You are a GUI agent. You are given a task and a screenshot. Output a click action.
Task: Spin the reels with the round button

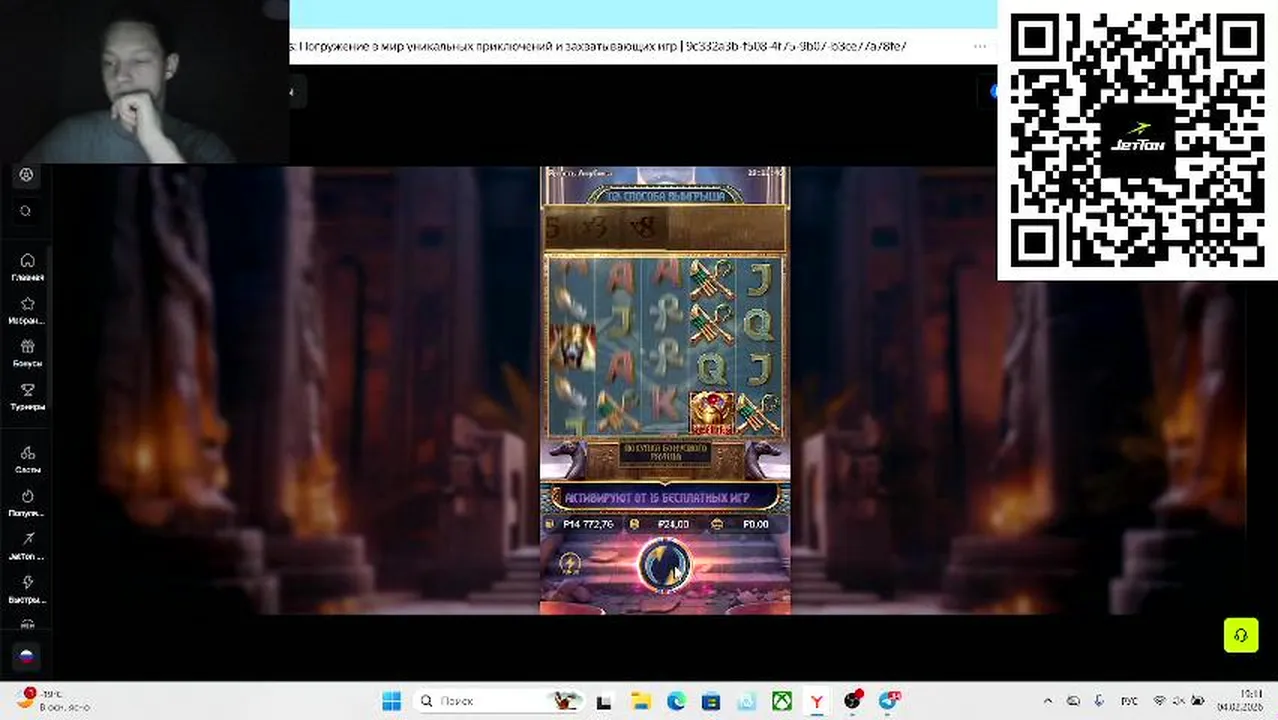coord(665,564)
